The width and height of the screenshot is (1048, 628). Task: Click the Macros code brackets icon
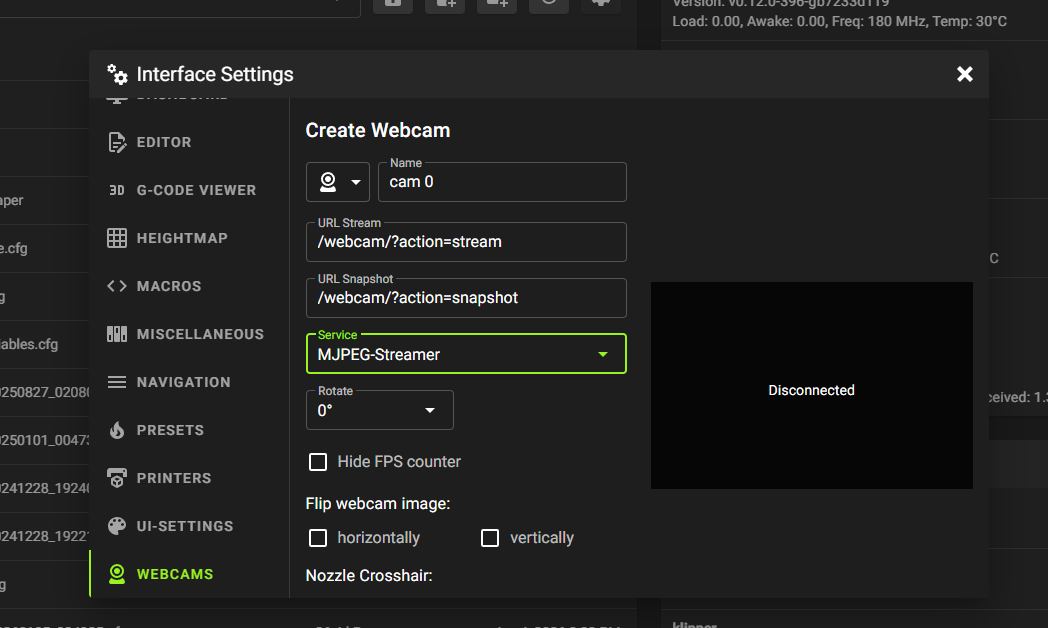[117, 286]
